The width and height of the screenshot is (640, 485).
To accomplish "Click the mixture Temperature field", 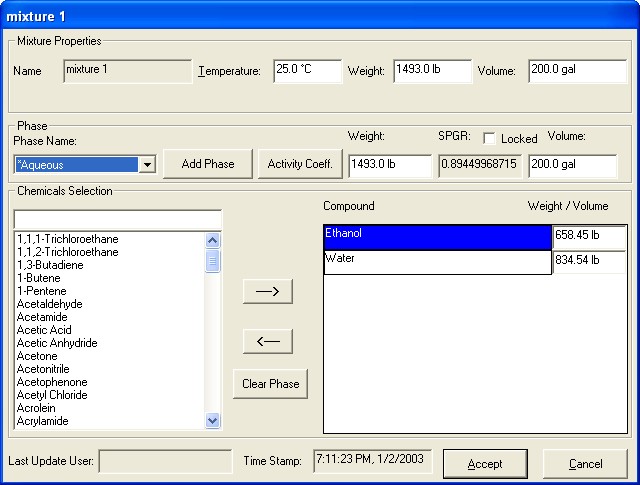I will click(307, 71).
